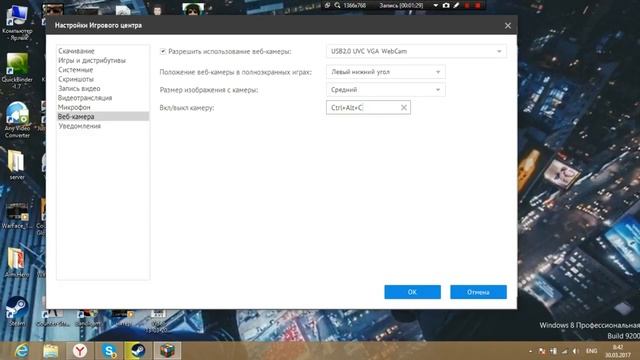The height and width of the screenshot is (360, 640).
Task: Toggle the "Разрешить использование веб-камеры" checkbox
Action: pyautogui.click(x=163, y=51)
